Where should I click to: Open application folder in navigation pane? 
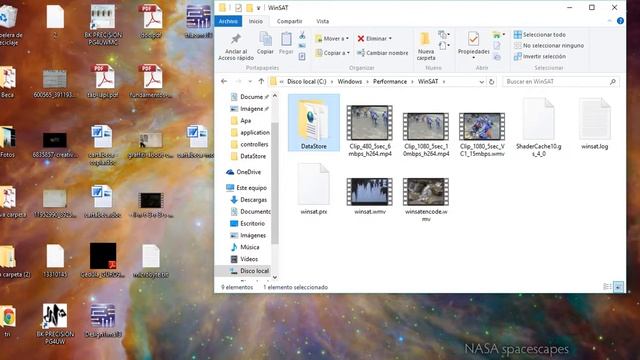point(250,132)
